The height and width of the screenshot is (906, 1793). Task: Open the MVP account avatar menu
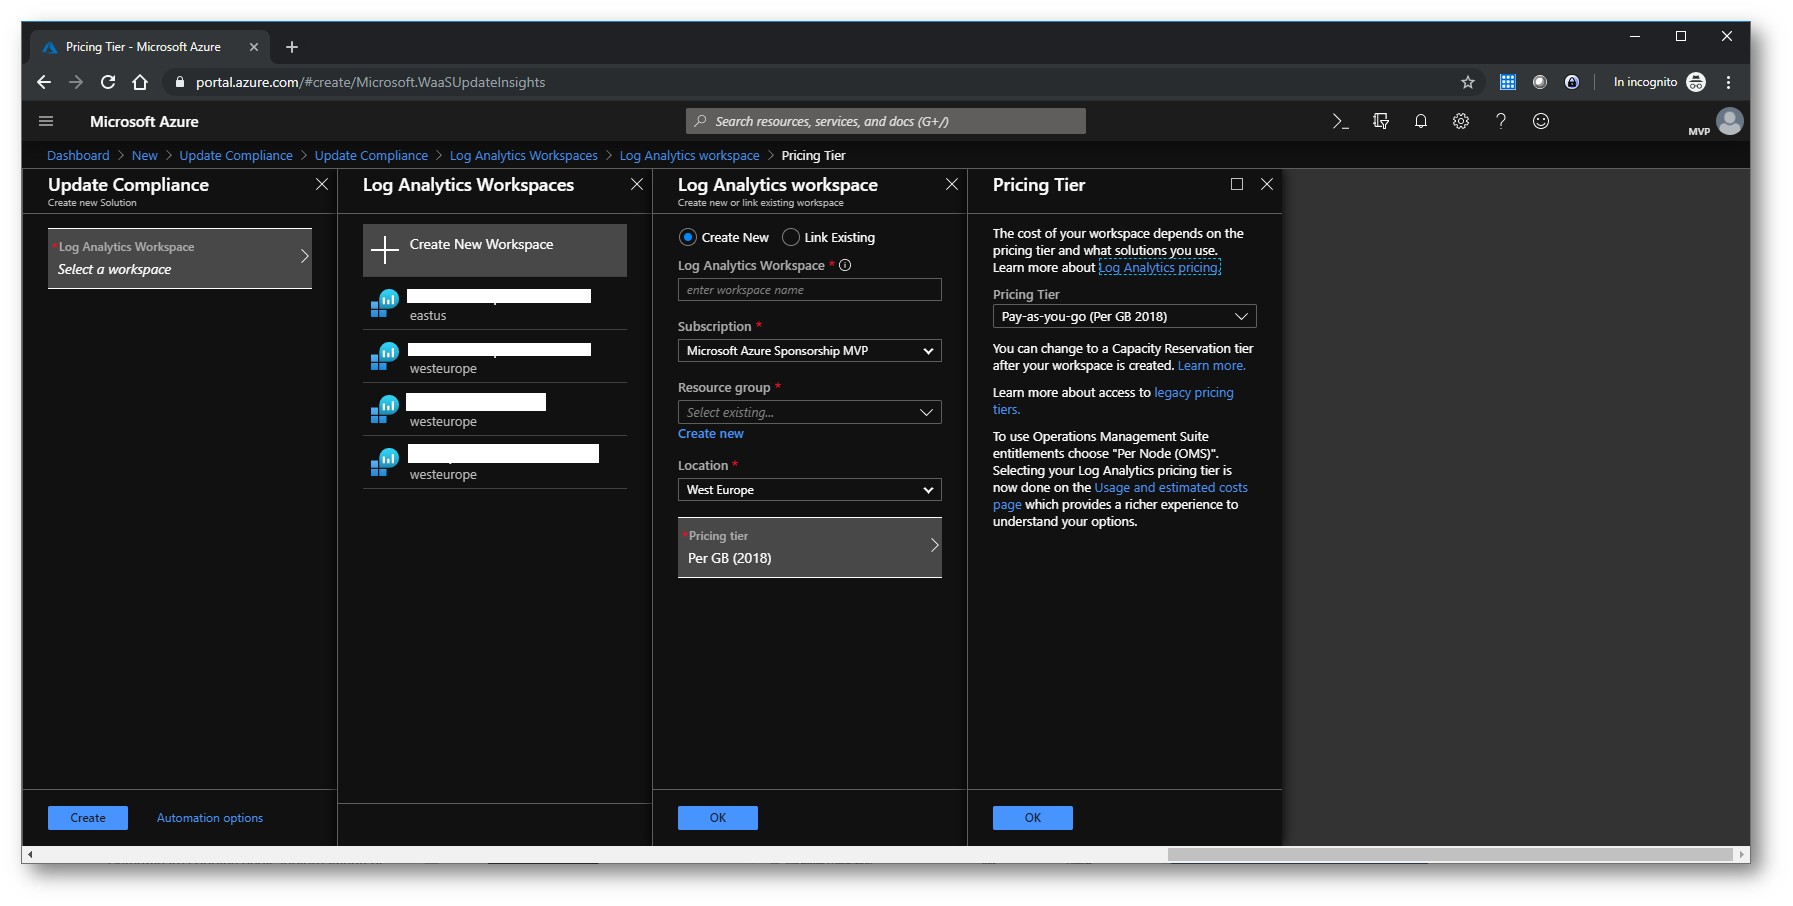(x=1730, y=121)
